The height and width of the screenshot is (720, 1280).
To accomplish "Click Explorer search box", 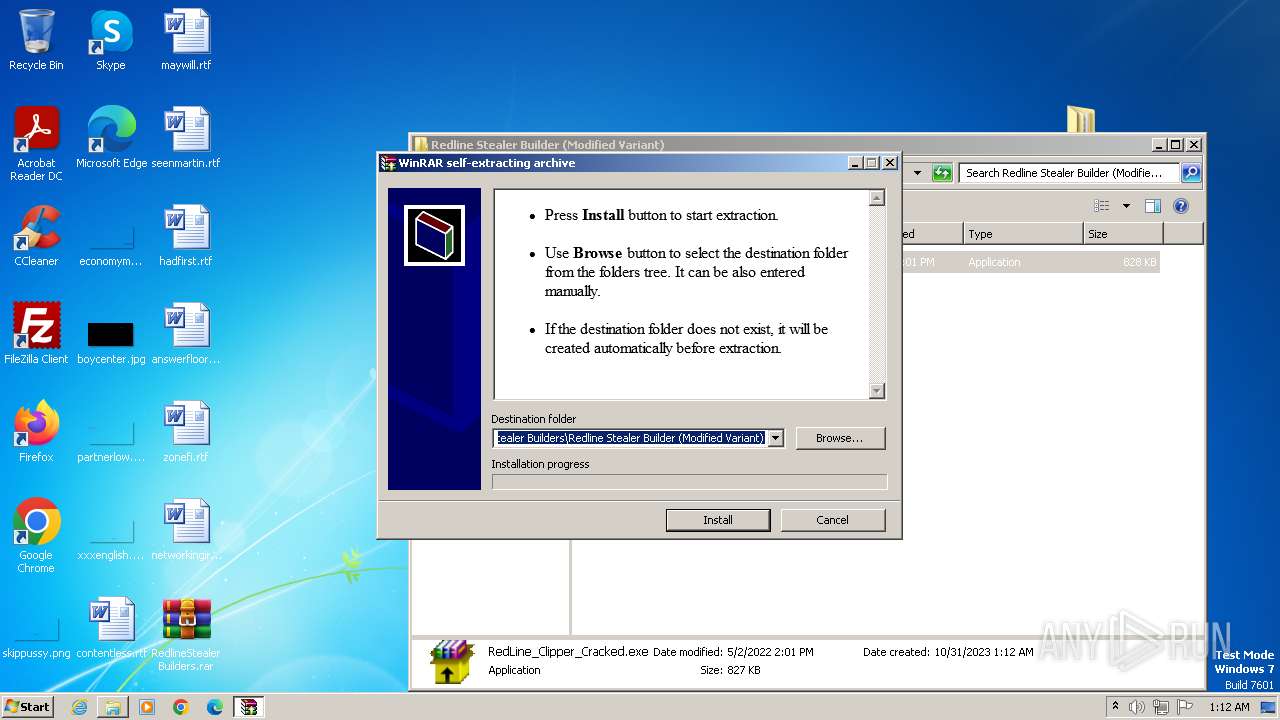I will [x=1068, y=173].
